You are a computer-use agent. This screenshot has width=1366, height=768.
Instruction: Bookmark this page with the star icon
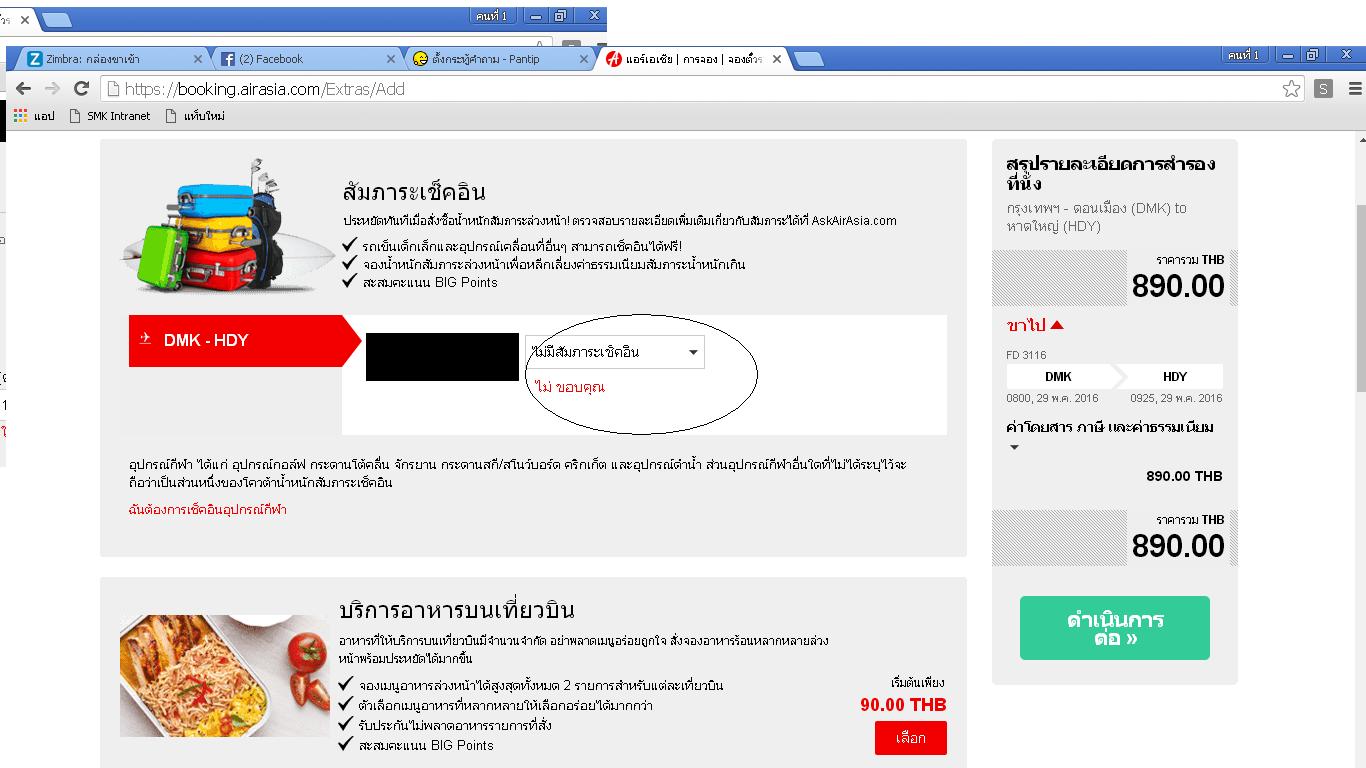(x=1291, y=89)
